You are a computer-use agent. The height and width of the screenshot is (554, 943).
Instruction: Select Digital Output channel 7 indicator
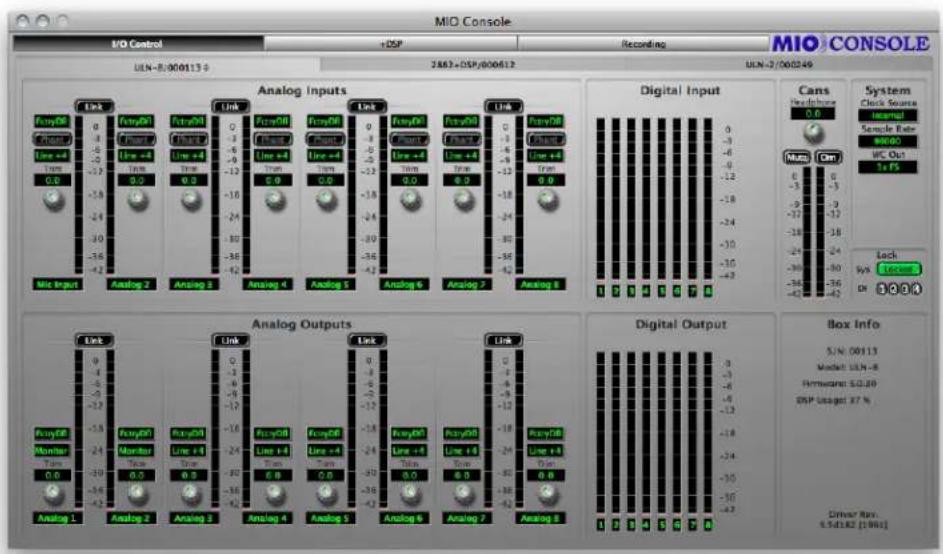pos(692,525)
